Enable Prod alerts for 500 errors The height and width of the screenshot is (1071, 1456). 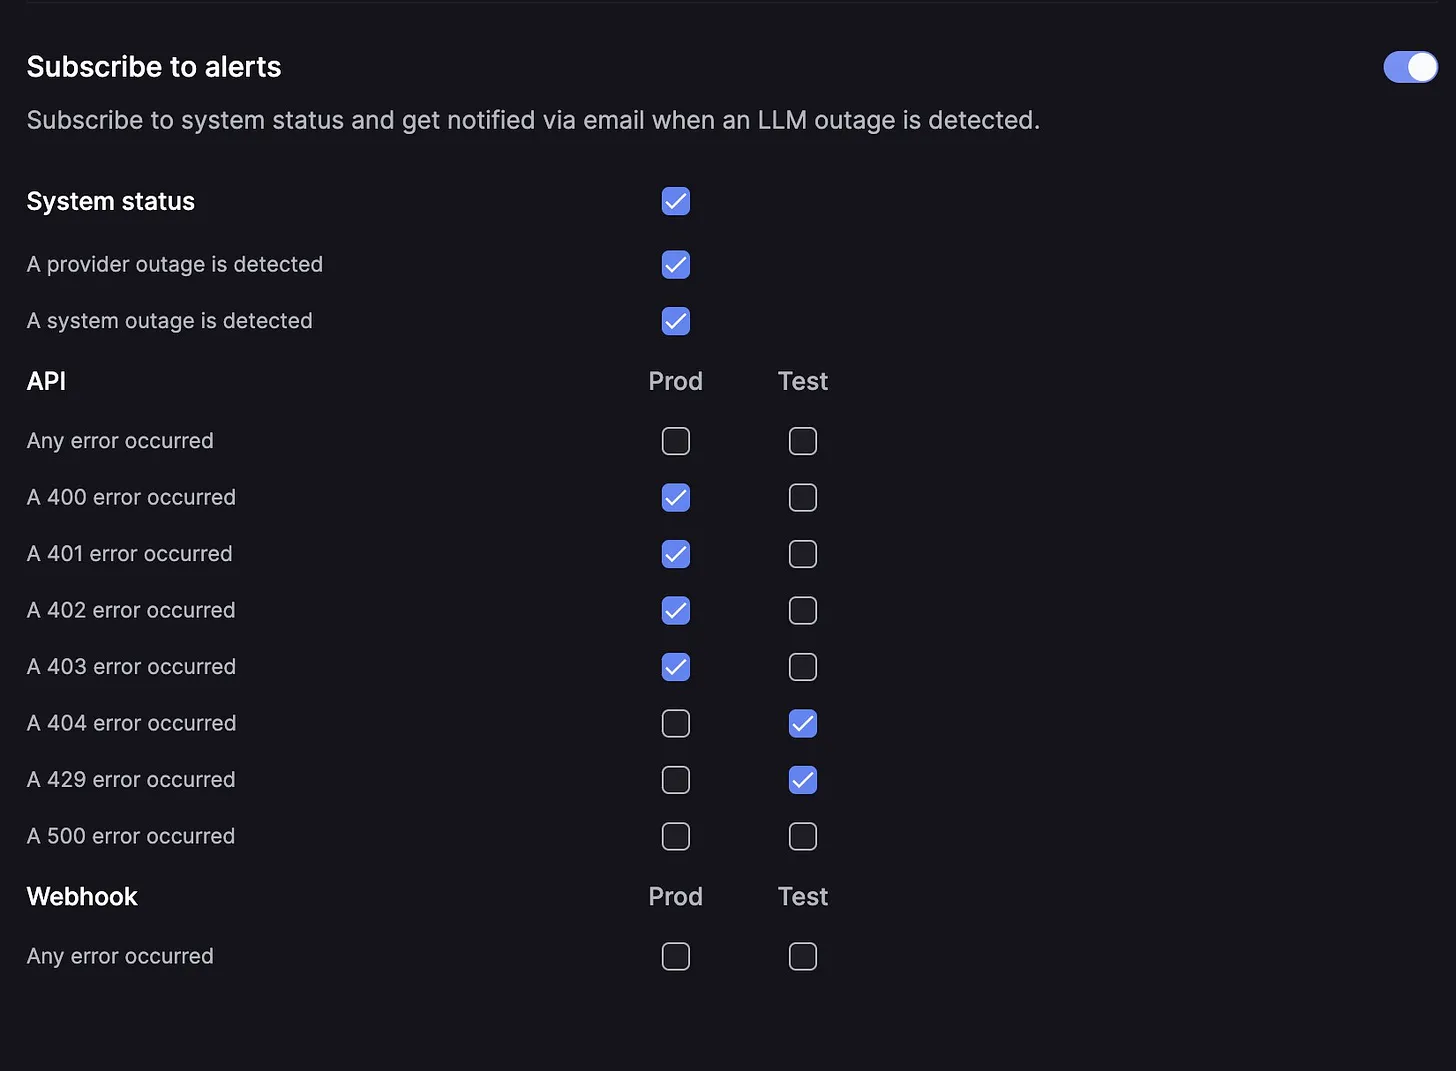coord(675,836)
